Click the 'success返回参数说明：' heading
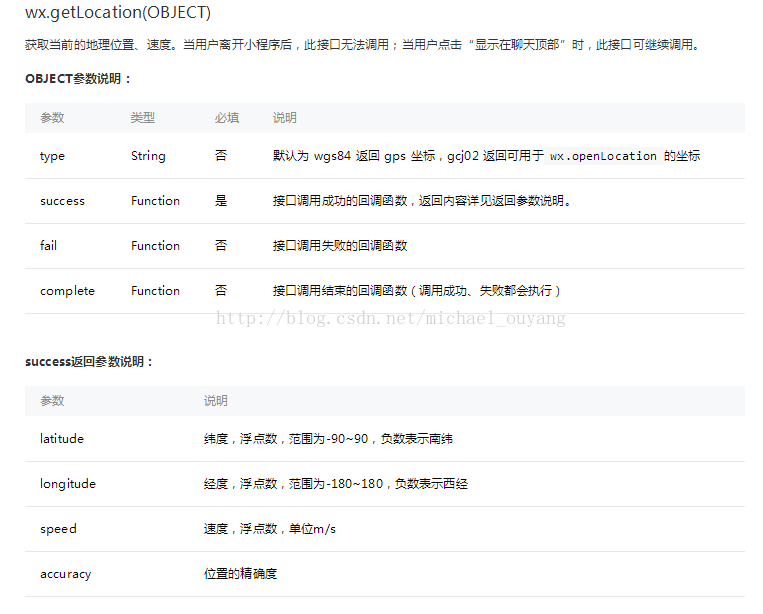Screen dimensions: 763x614 coord(90,361)
